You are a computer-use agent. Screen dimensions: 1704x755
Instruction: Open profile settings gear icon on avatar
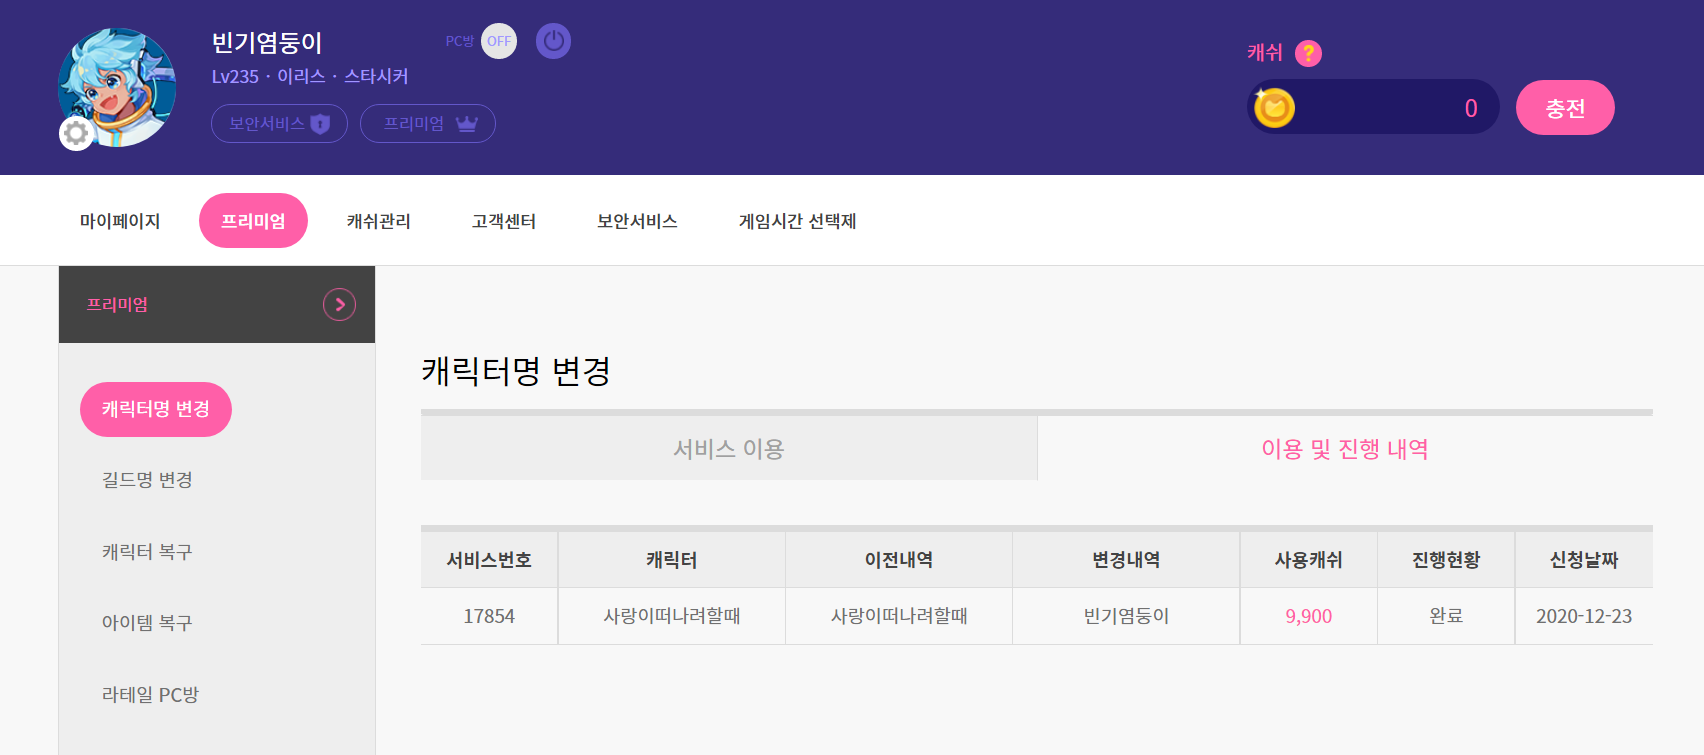tap(76, 133)
